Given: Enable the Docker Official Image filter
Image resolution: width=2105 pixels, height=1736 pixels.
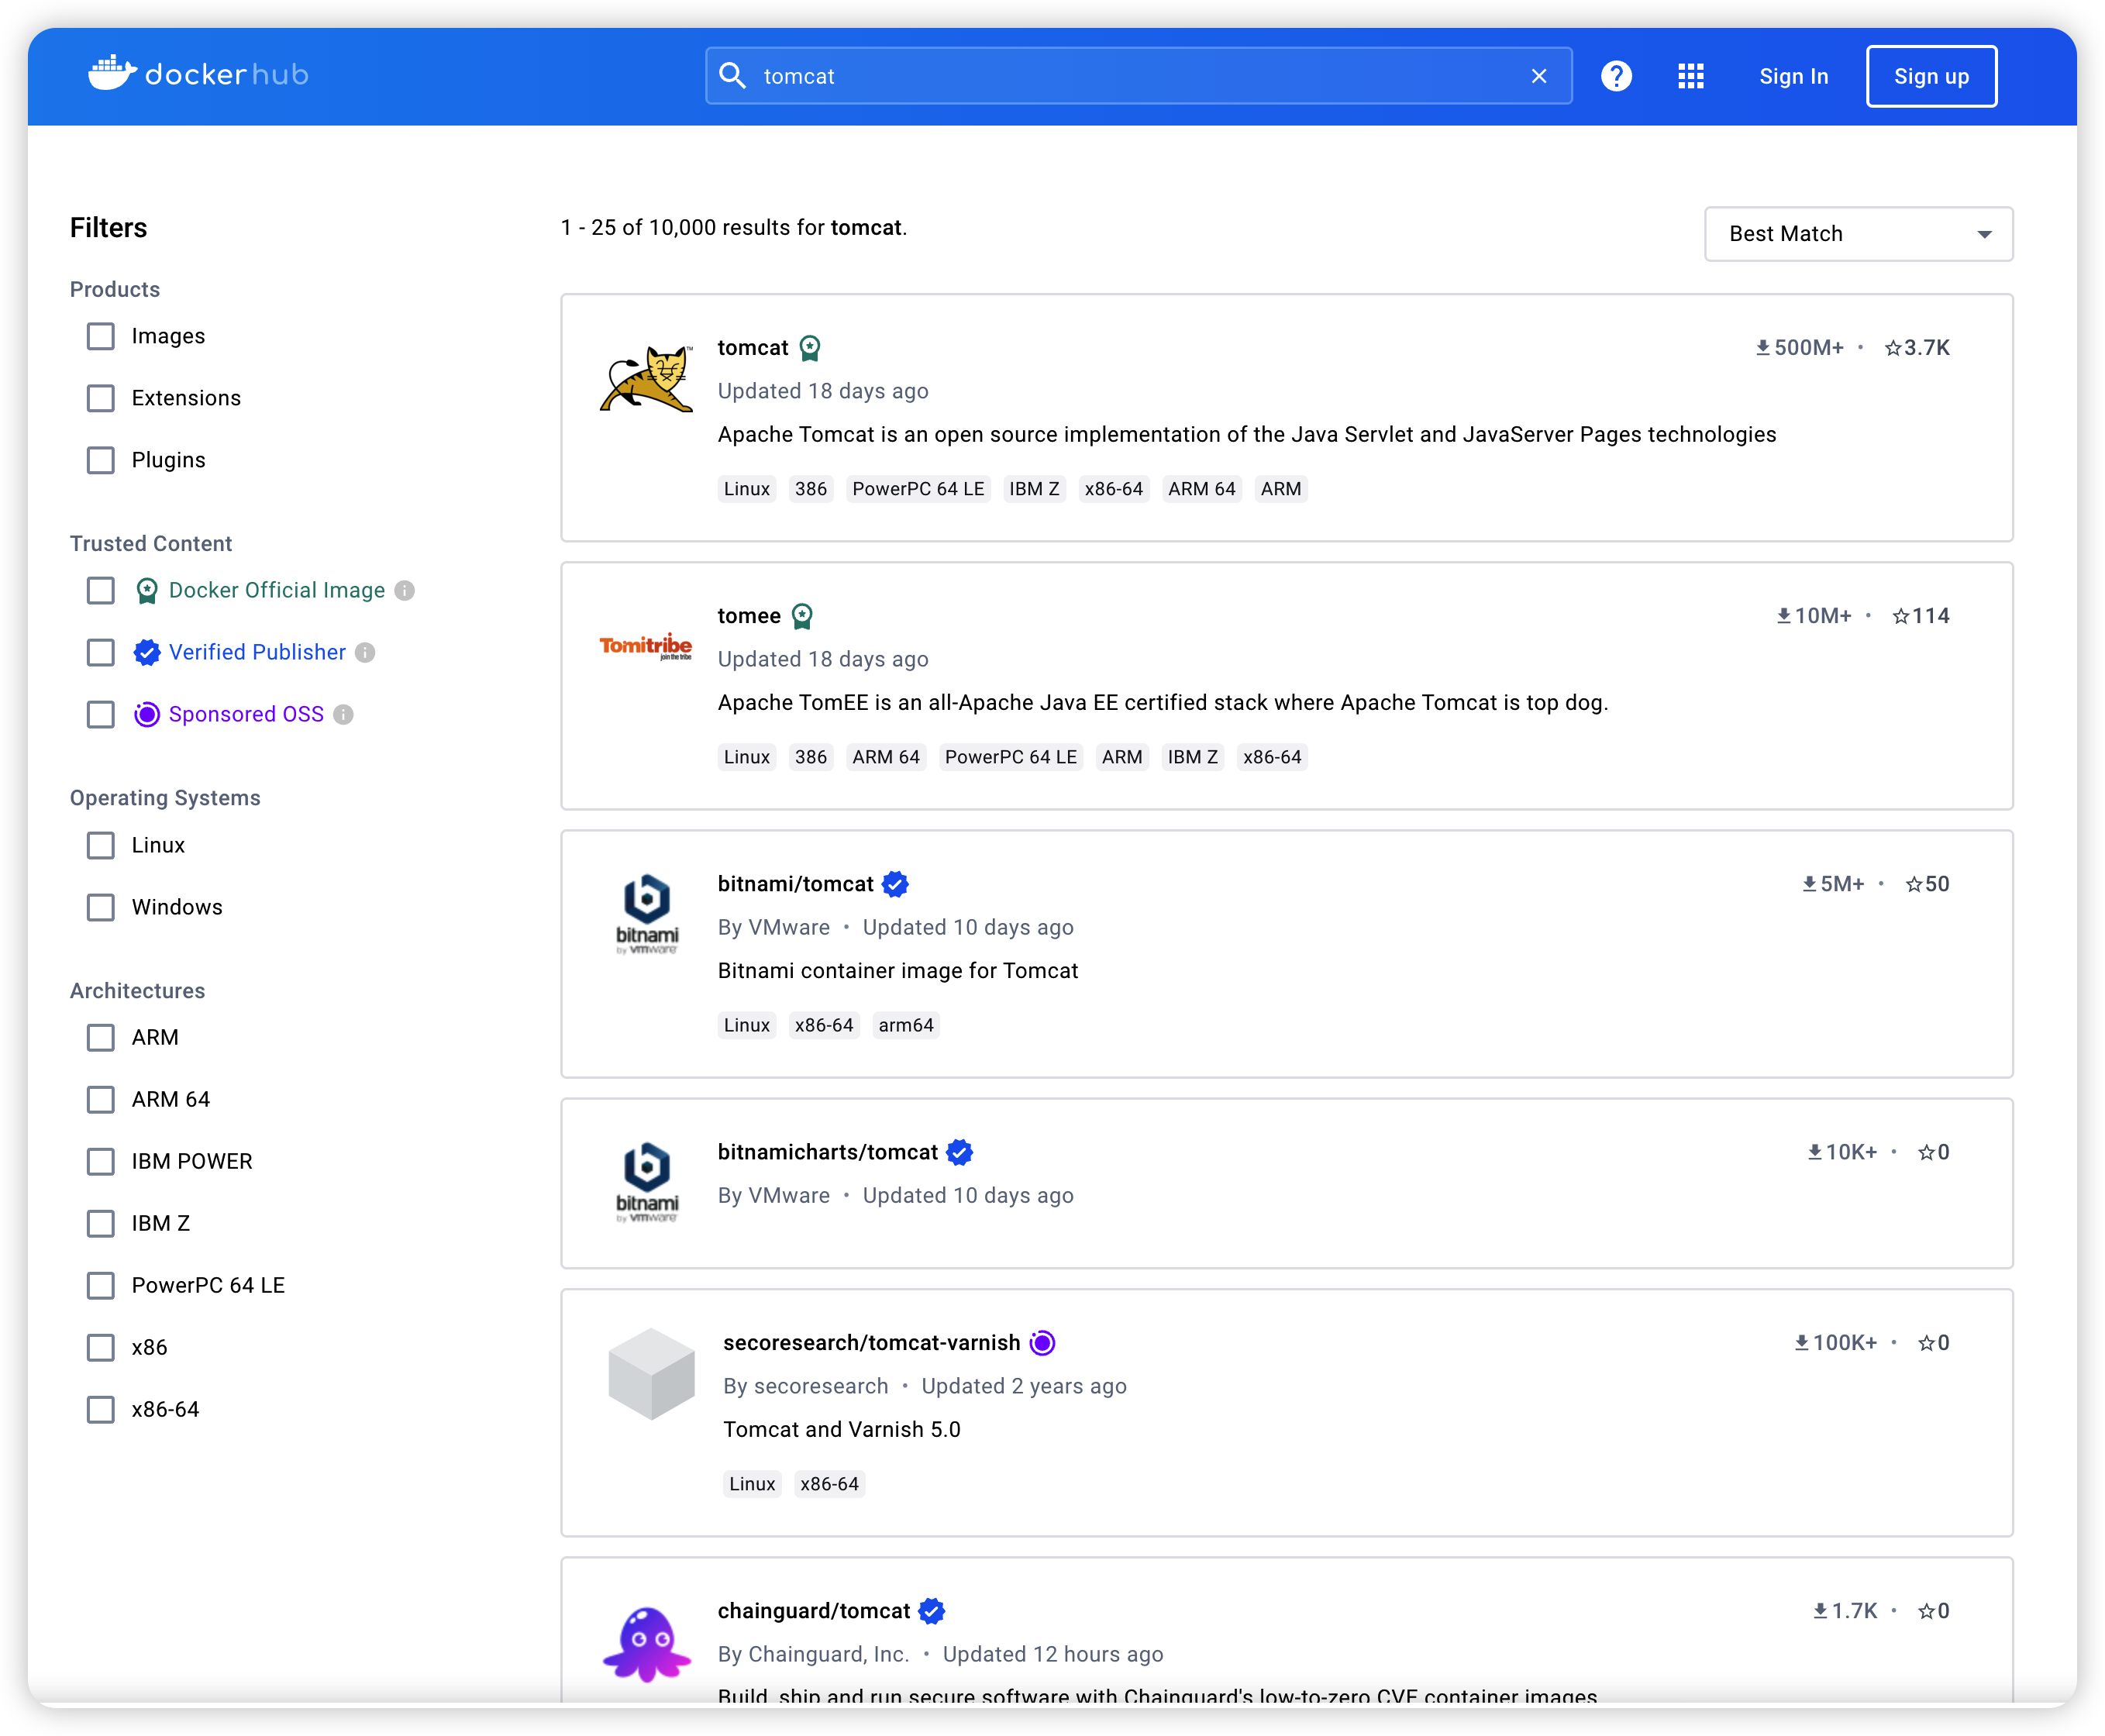Looking at the screenshot, I should point(101,591).
